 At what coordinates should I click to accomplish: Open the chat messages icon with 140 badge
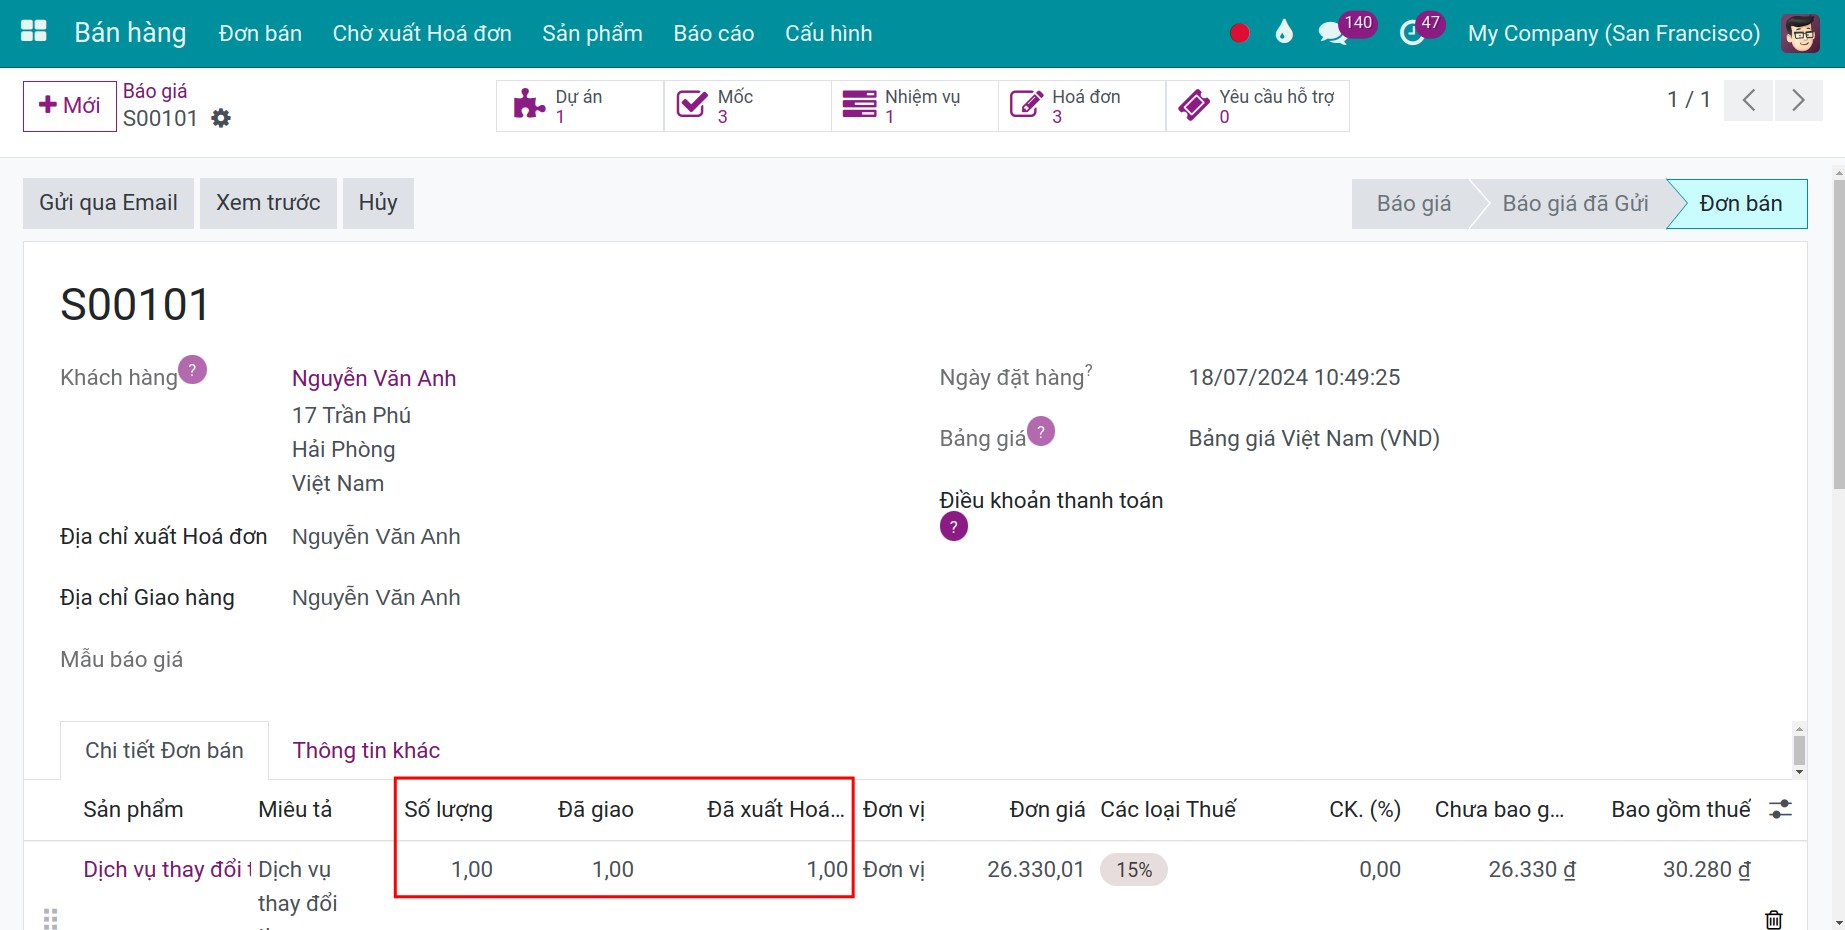[x=1333, y=33]
